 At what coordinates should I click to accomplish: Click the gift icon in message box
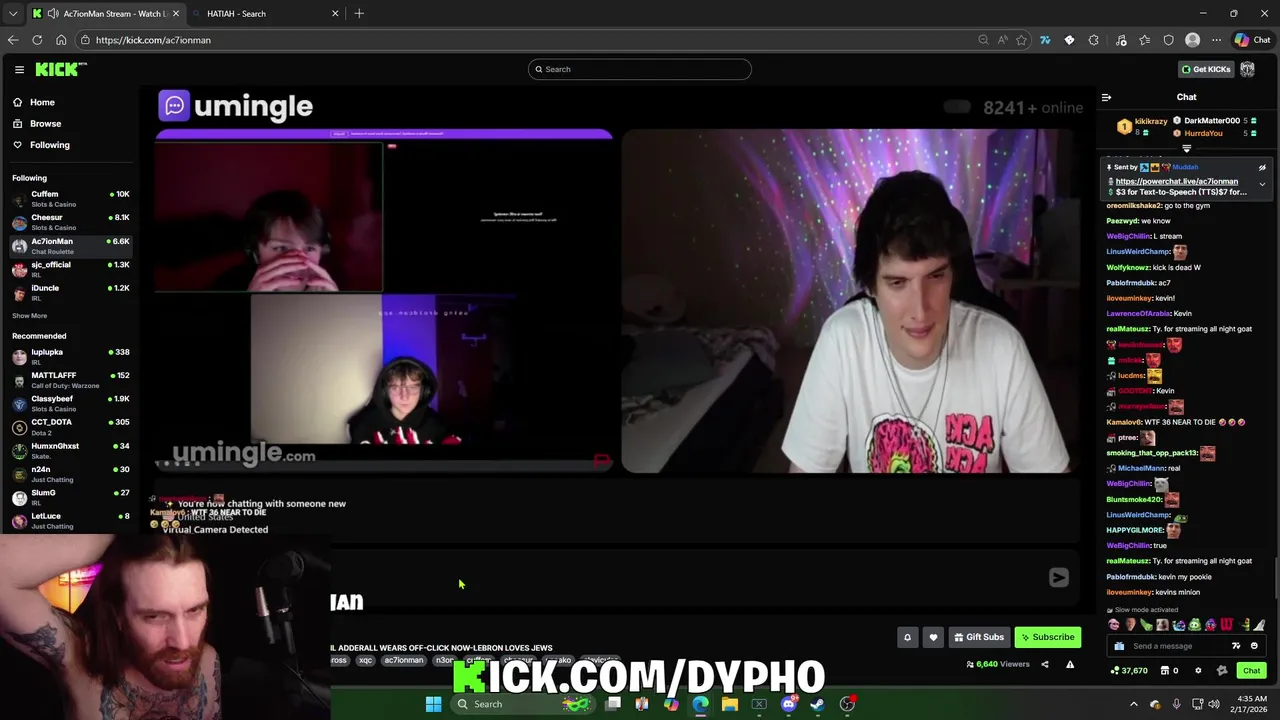point(1119,646)
